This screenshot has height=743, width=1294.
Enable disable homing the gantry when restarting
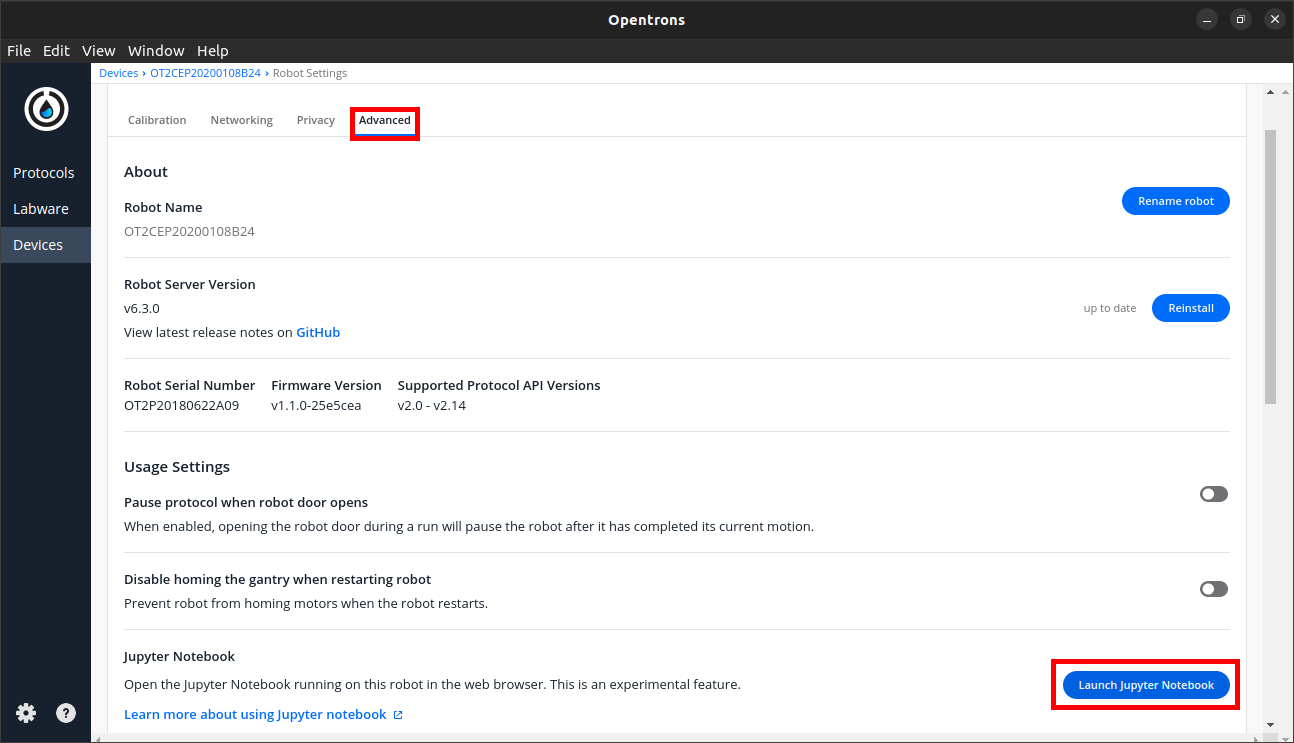[x=1213, y=589]
